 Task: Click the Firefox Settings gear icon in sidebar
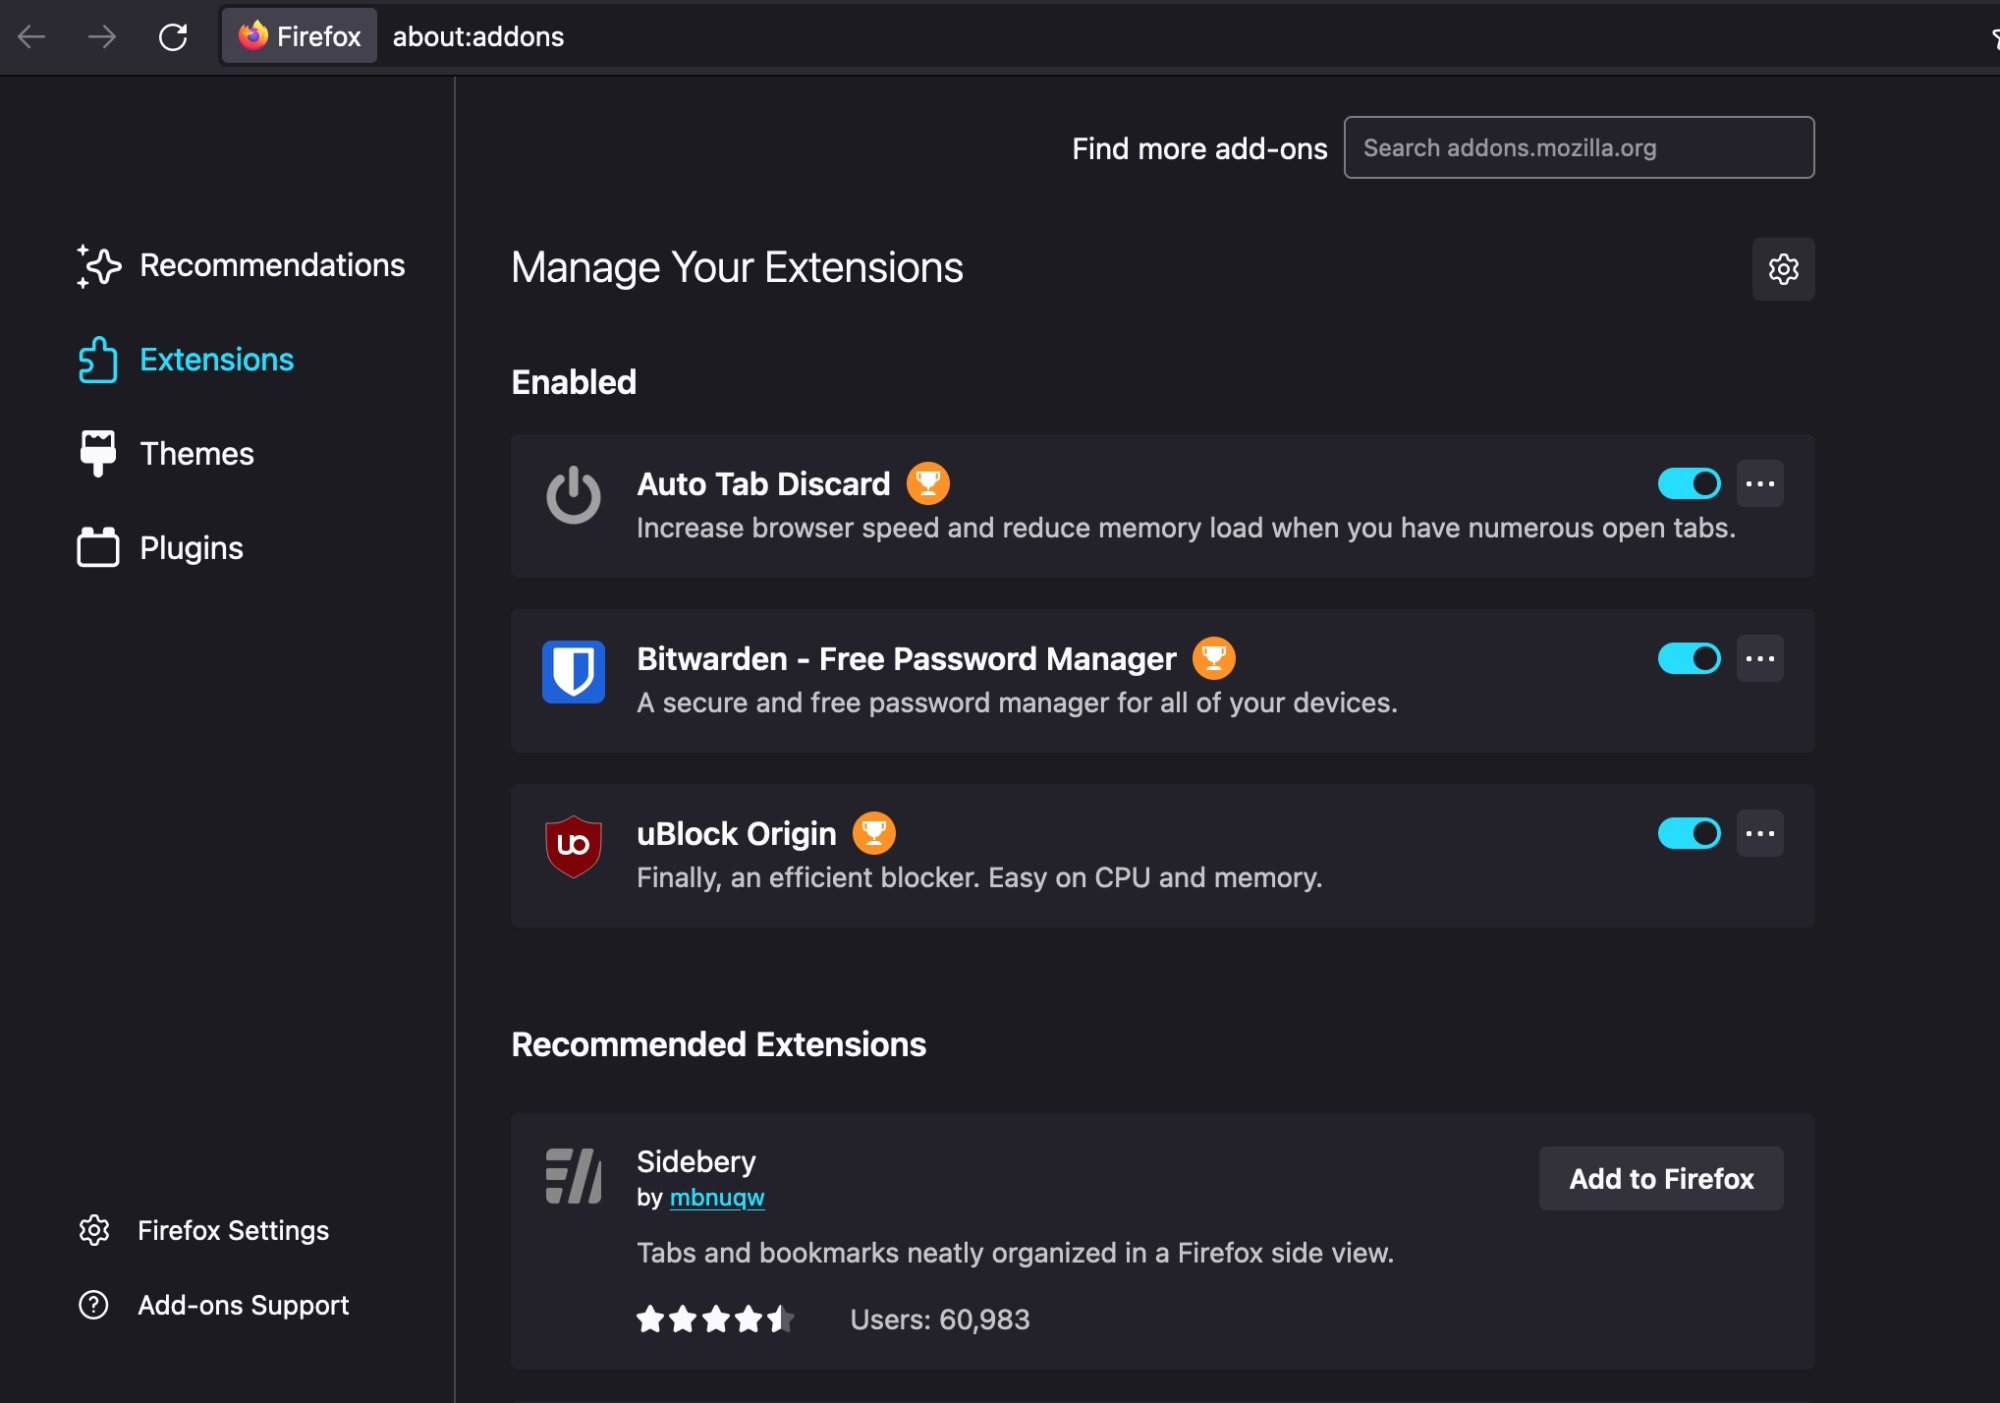[94, 1230]
